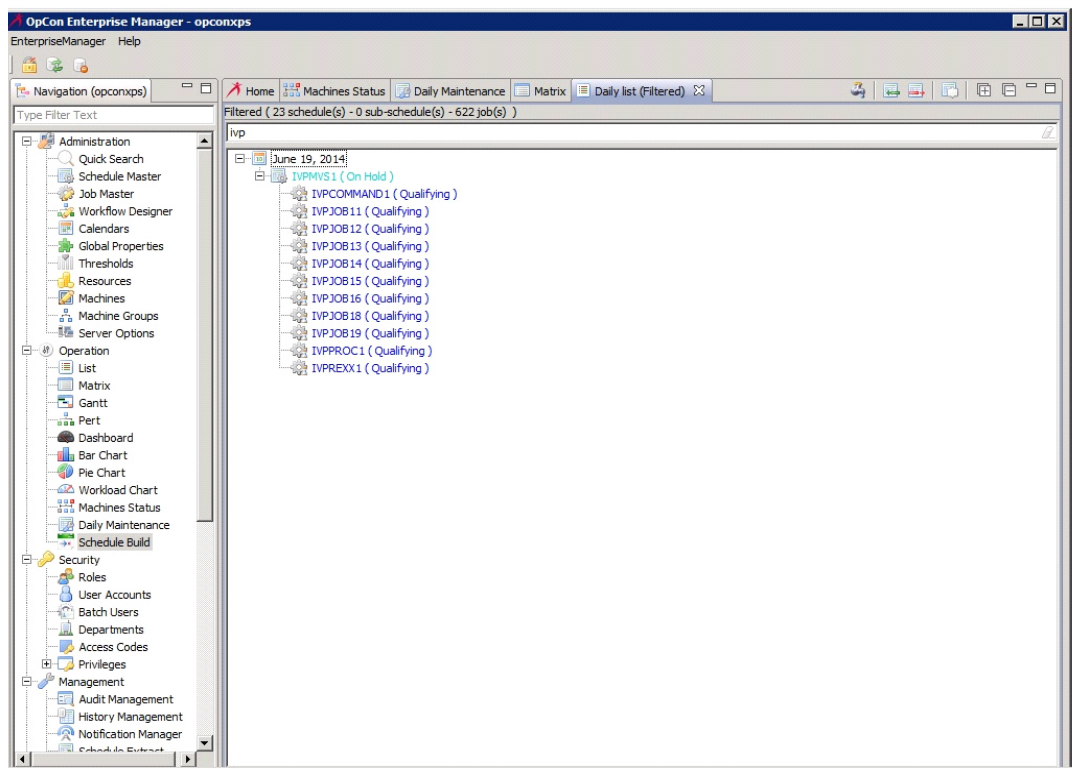1083x777 pixels.
Task: Open Global Properties
Action: click(x=121, y=246)
